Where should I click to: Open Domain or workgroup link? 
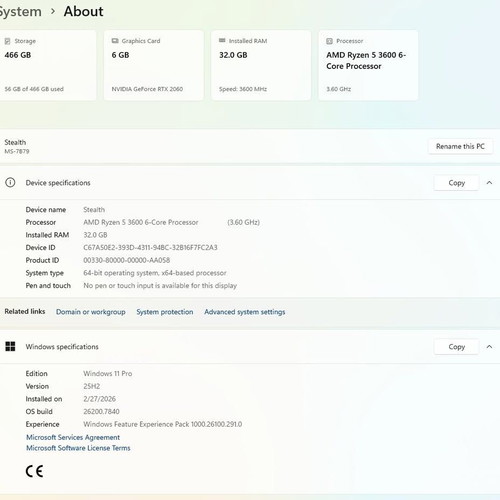click(91, 312)
